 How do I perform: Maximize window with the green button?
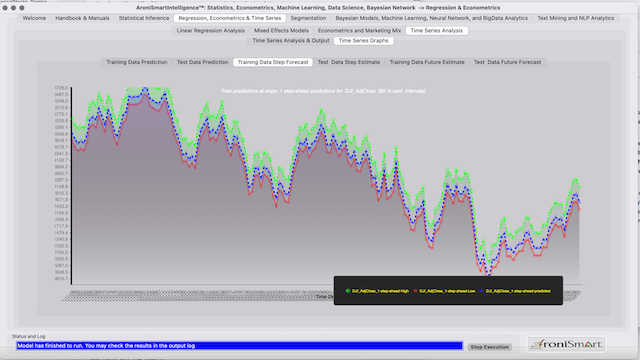pos(22,8)
